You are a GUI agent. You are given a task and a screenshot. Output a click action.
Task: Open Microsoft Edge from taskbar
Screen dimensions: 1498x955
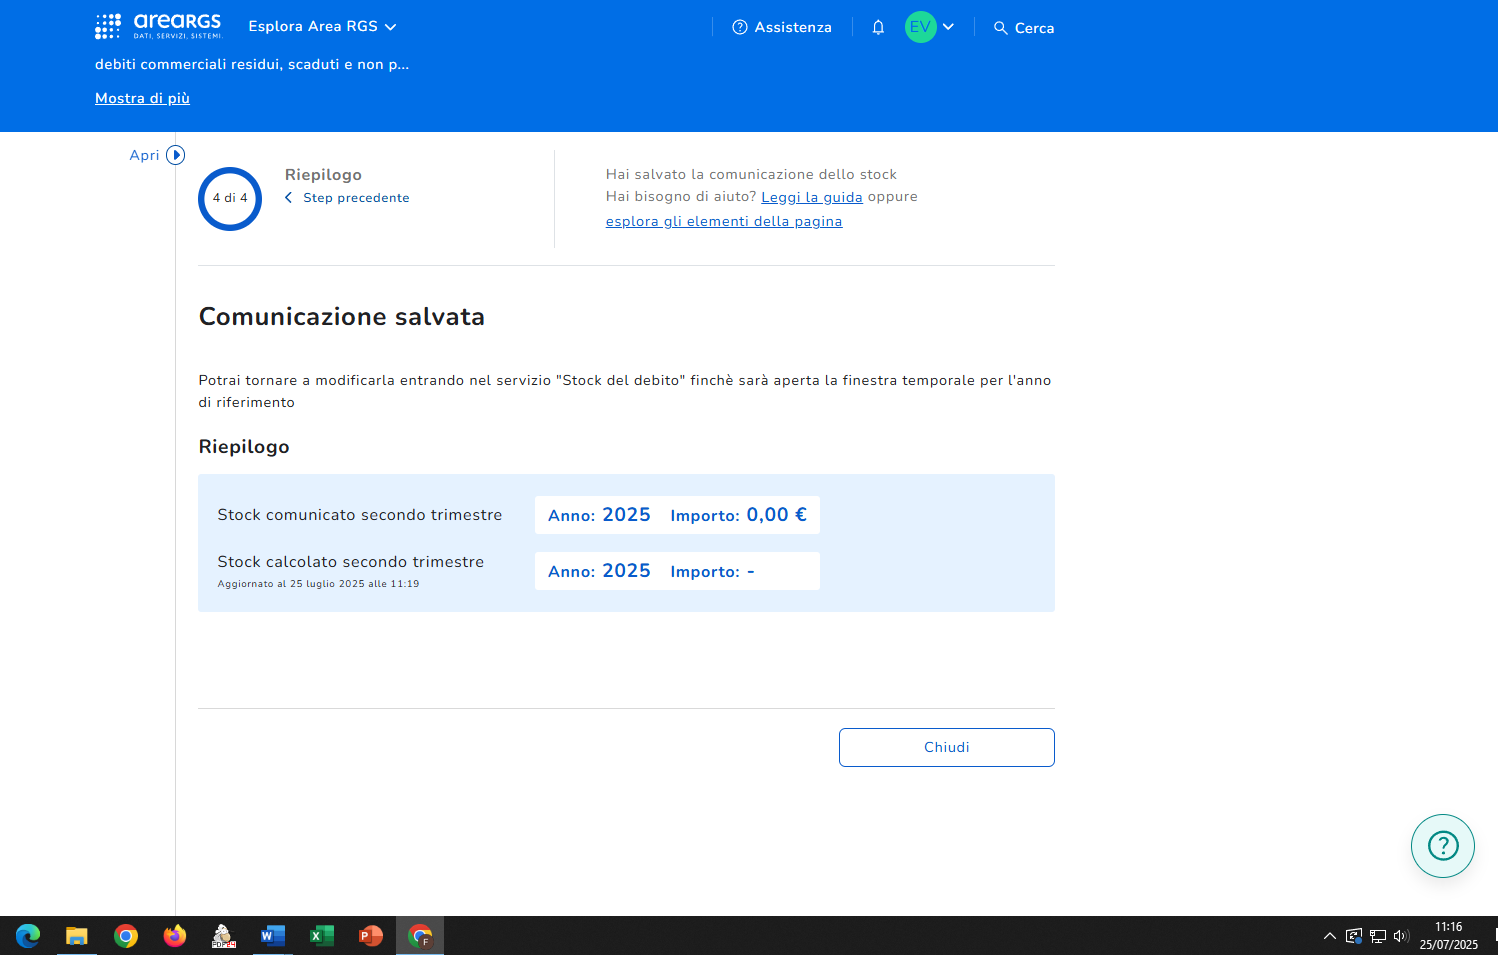point(28,936)
